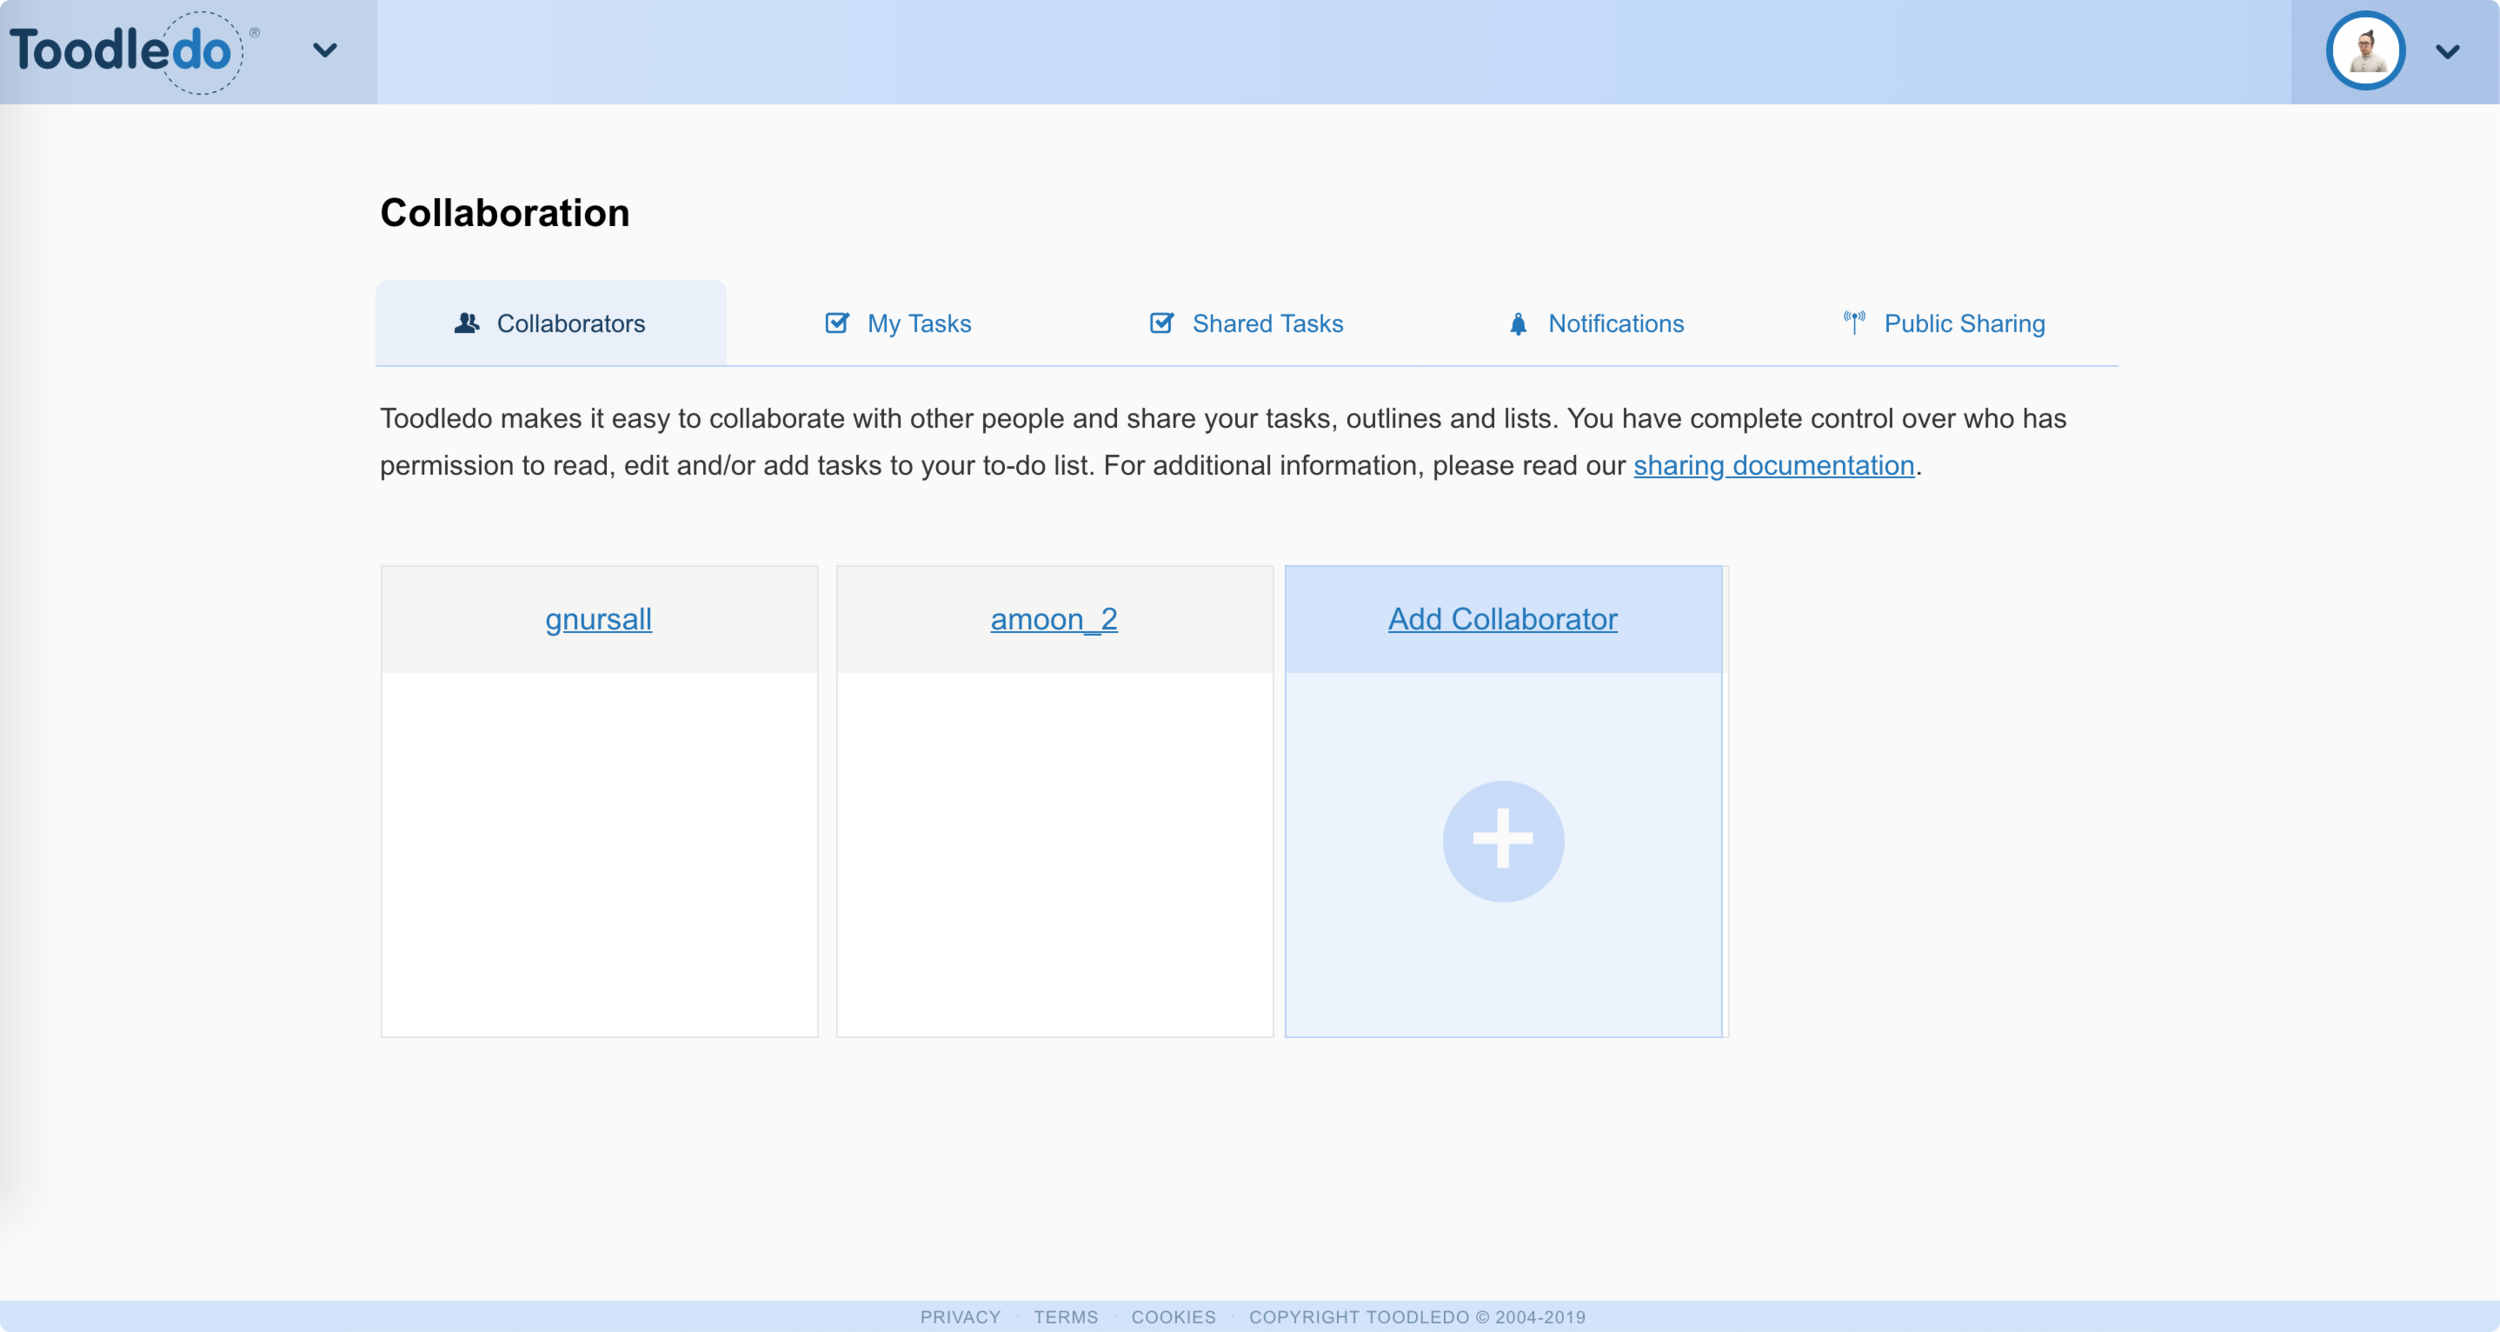Screen dimensions: 2500x1332
Task: Open the user profile avatar
Action: (2364, 51)
